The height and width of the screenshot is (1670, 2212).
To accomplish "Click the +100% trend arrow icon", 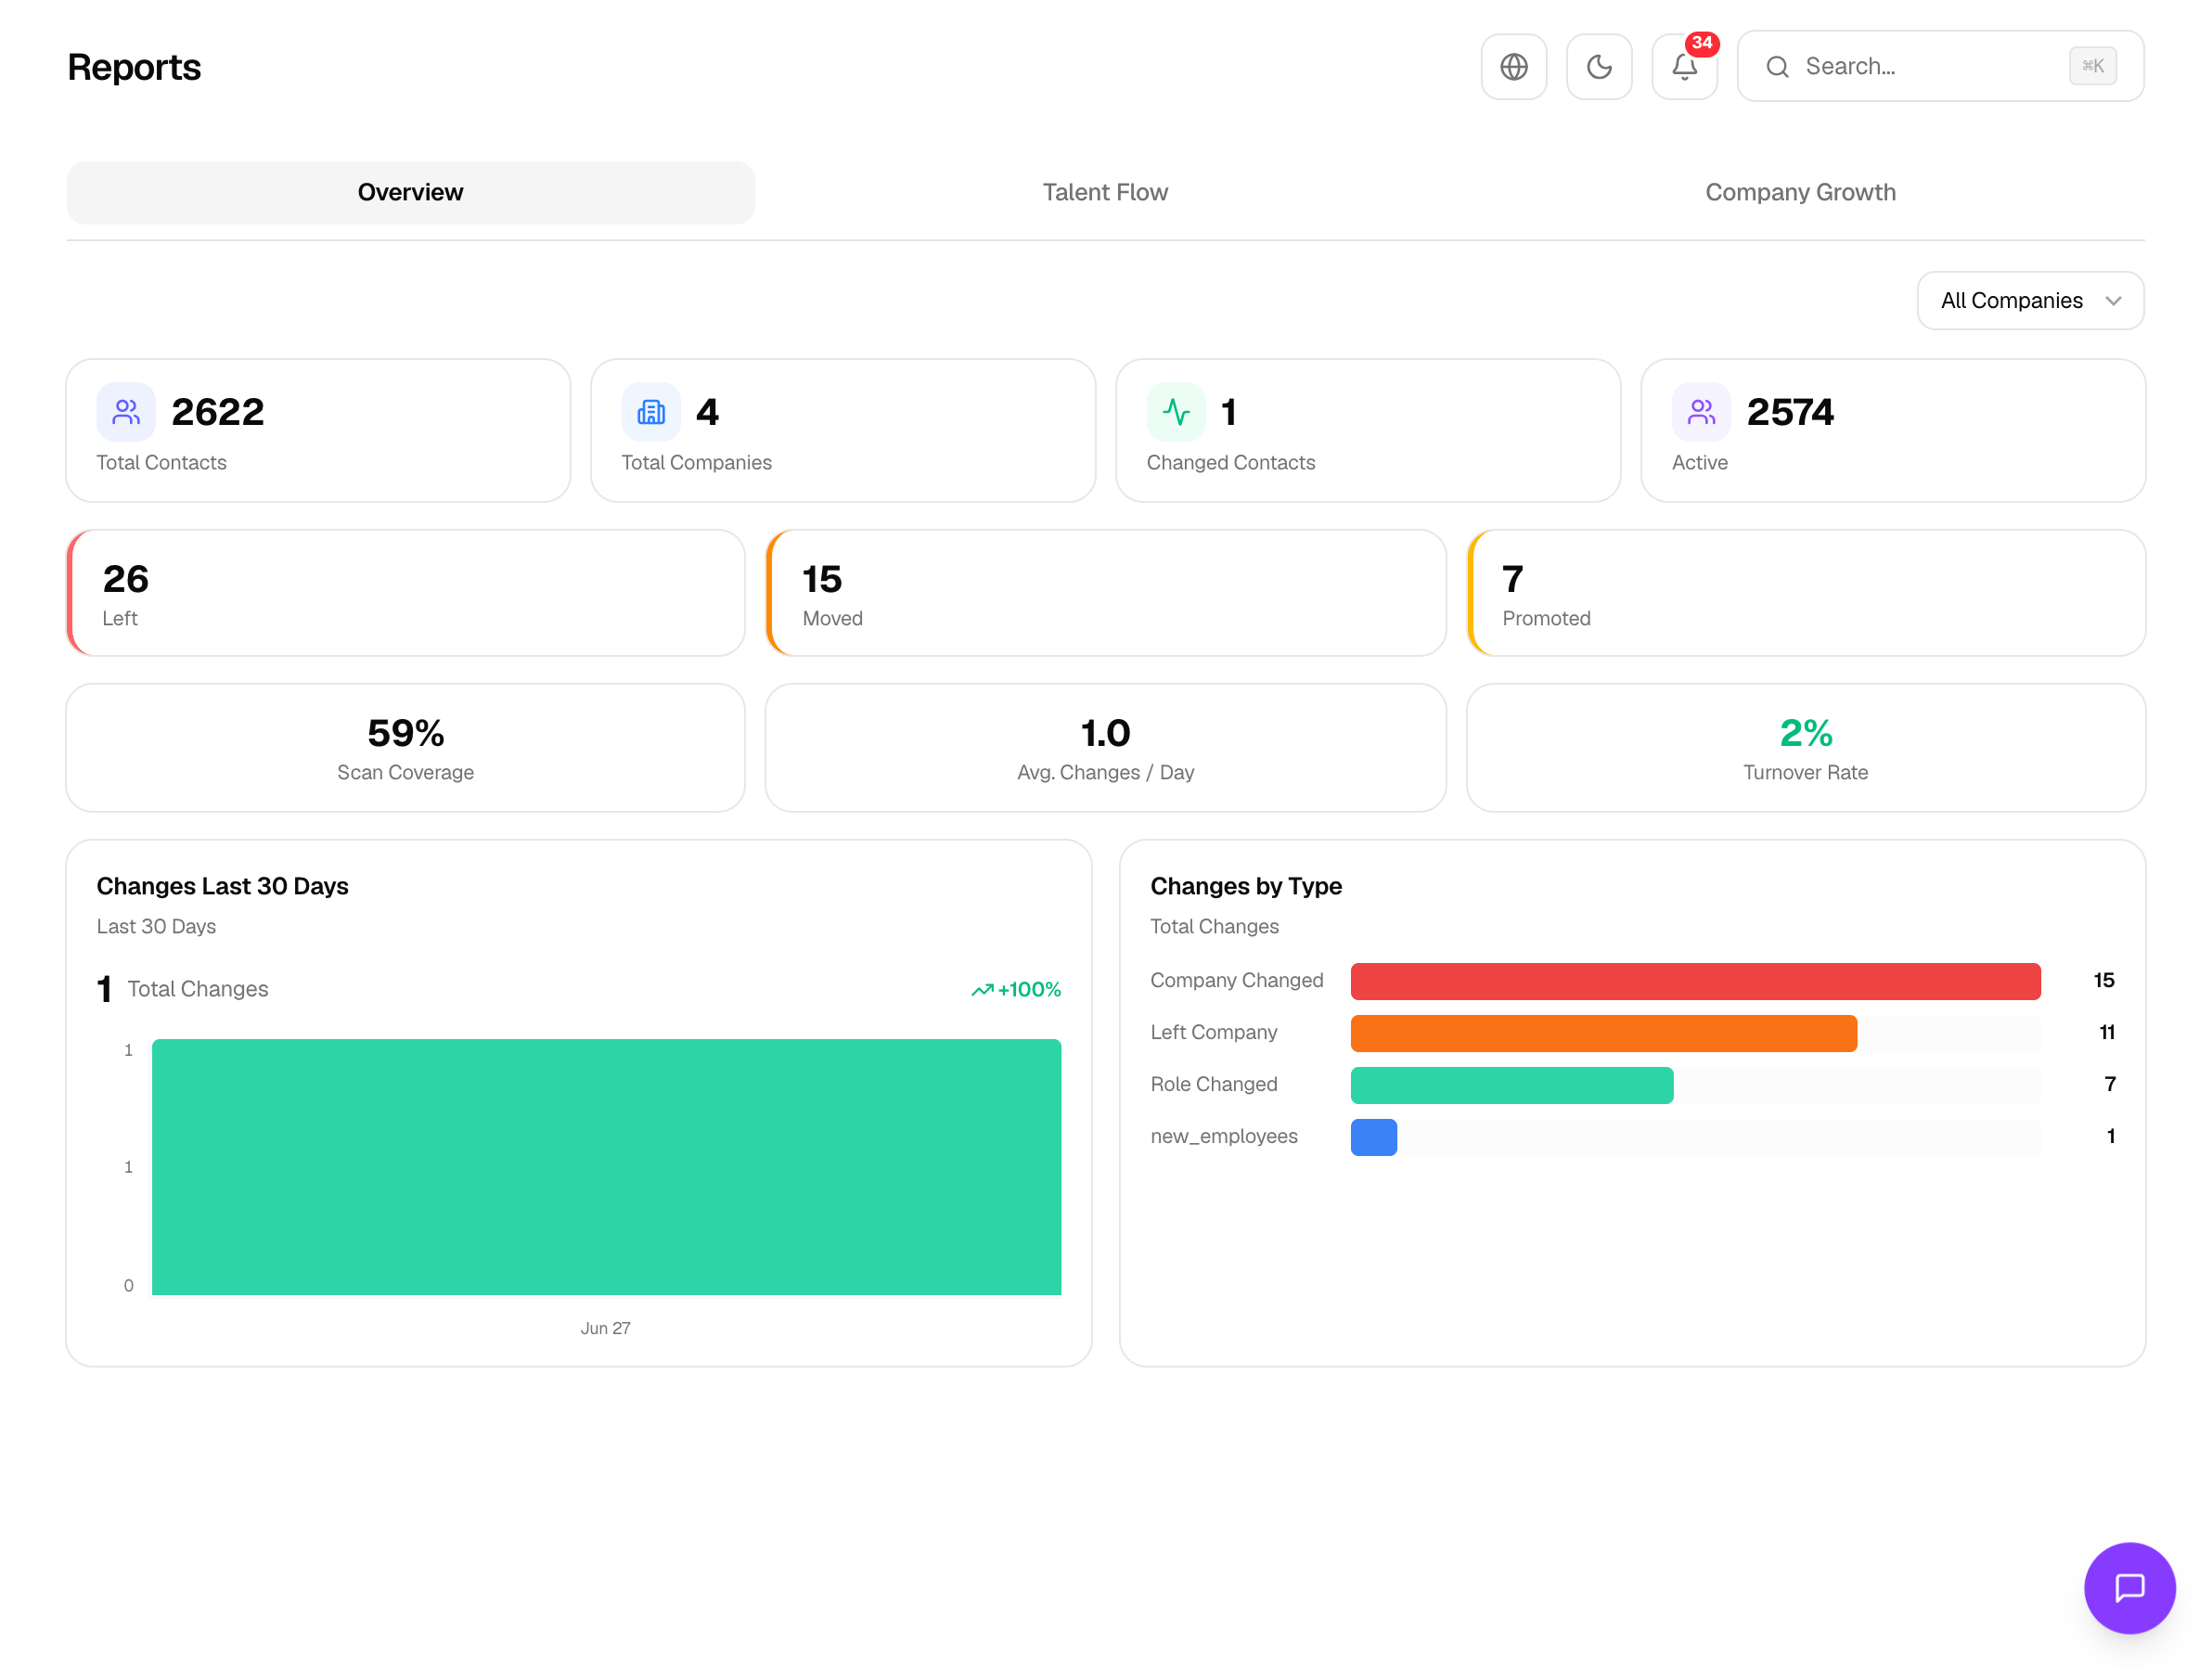I will click(982, 990).
